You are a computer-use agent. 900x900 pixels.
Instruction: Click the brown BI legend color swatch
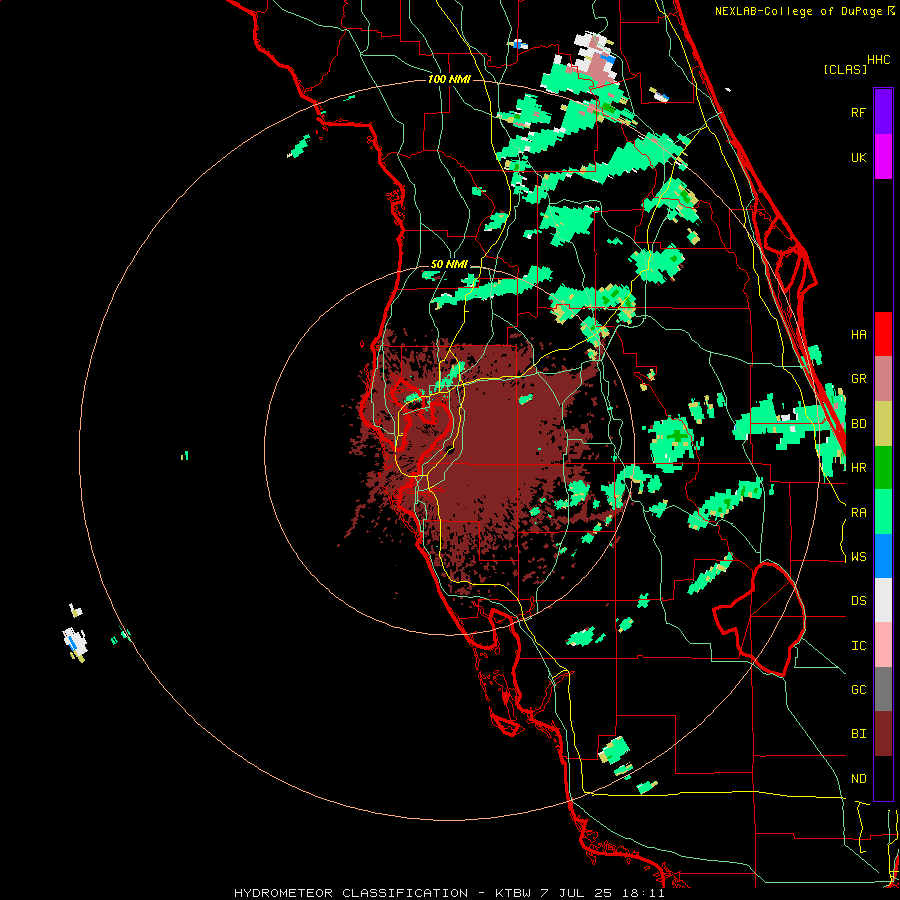pyautogui.click(x=883, y=734)
